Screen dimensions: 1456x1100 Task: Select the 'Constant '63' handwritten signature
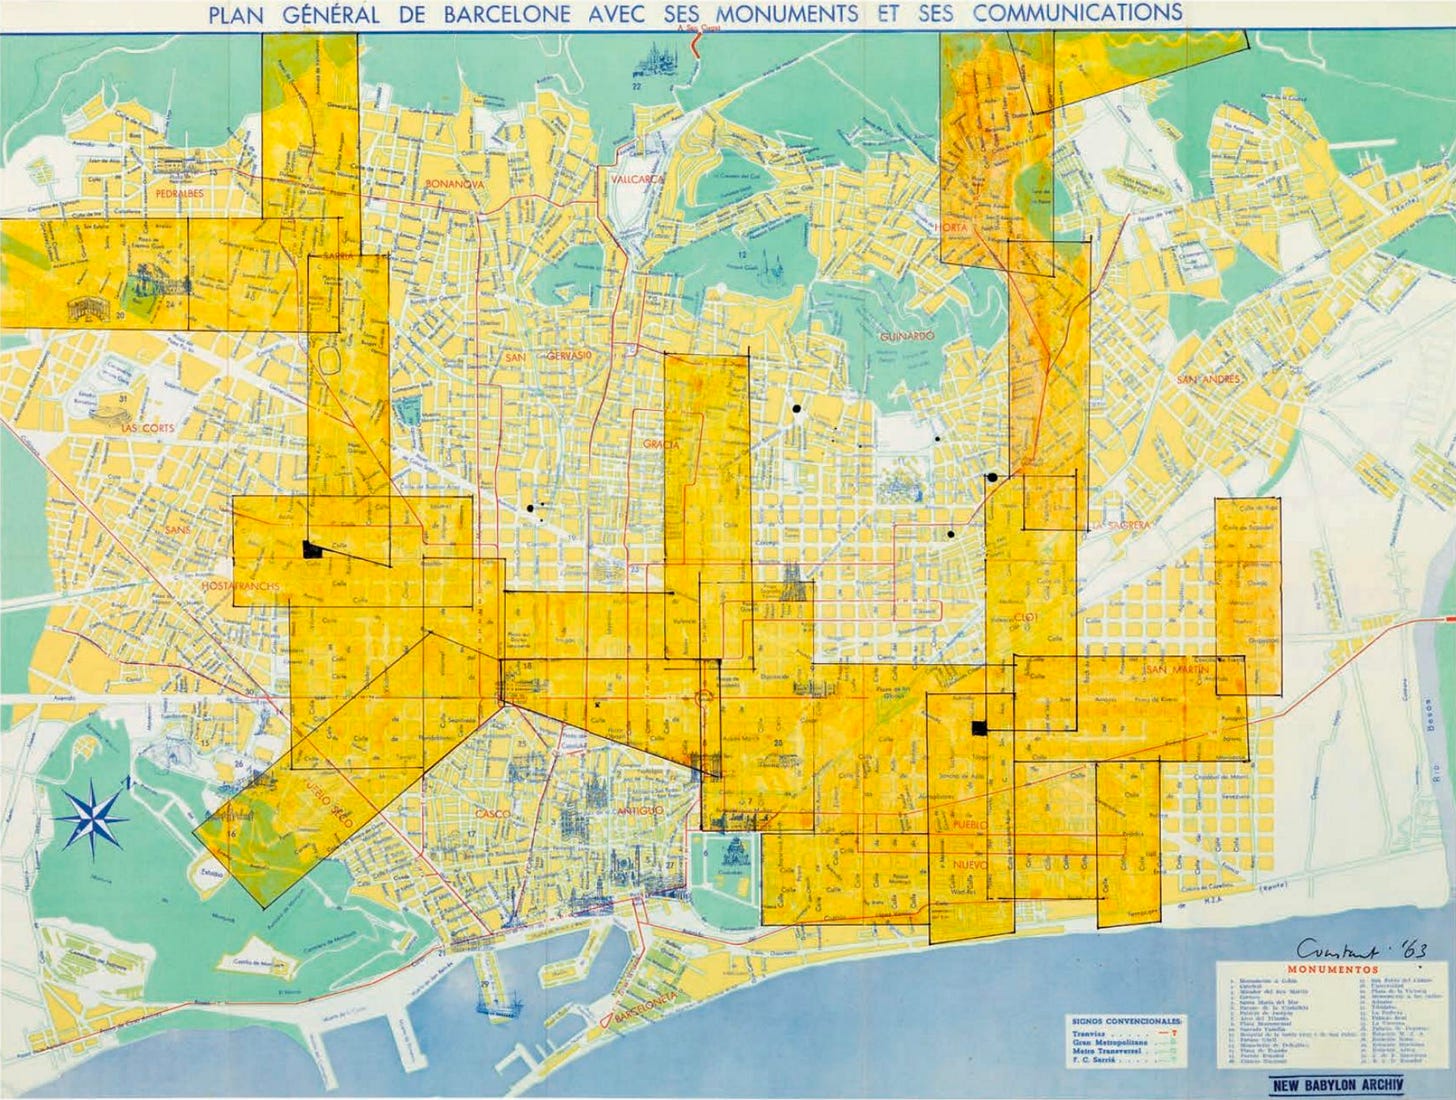tap(1362, 947)
